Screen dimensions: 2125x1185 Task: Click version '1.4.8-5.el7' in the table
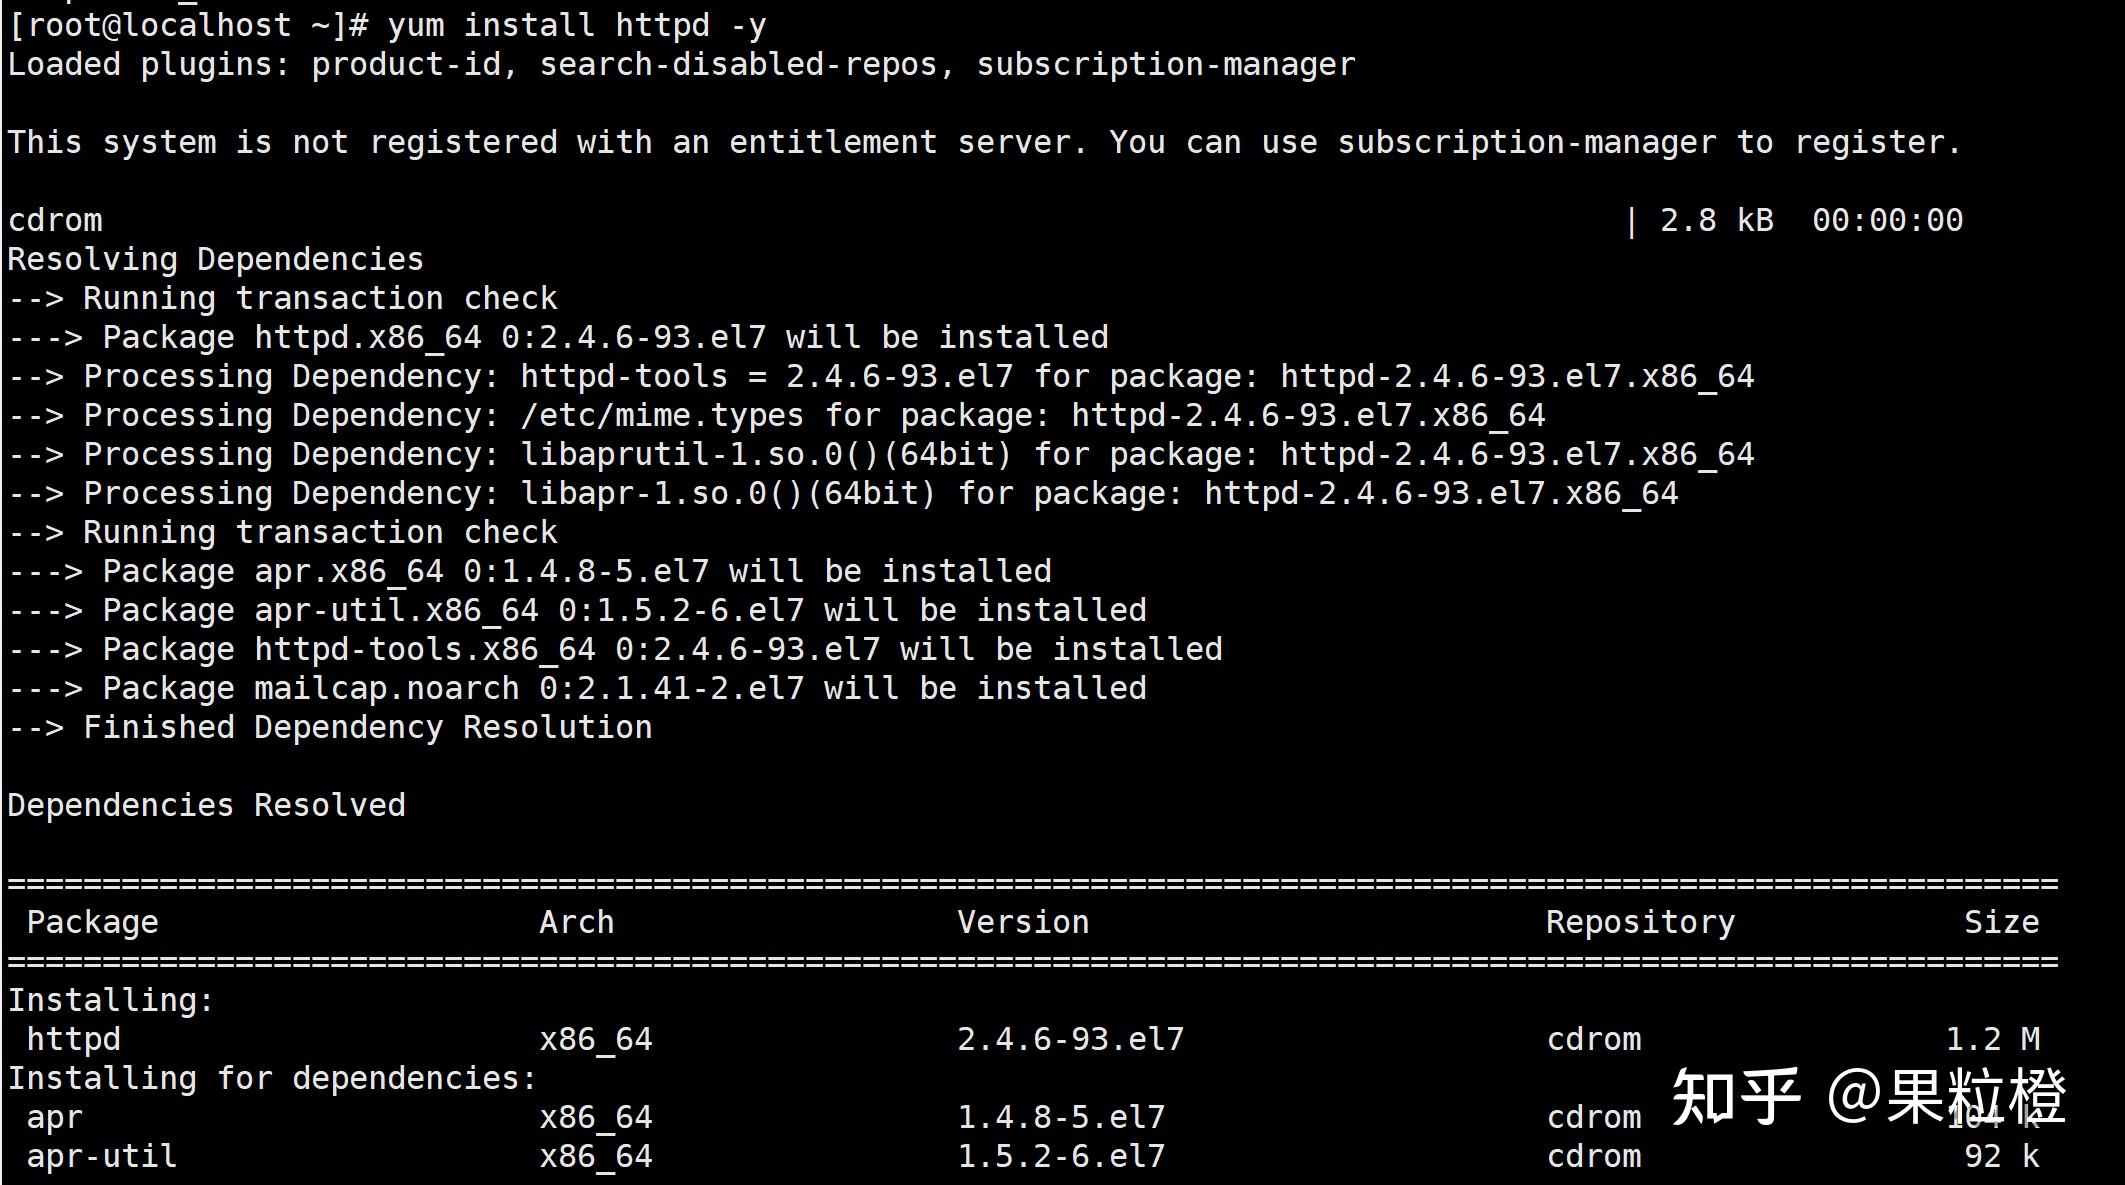pos(1062,1118)
